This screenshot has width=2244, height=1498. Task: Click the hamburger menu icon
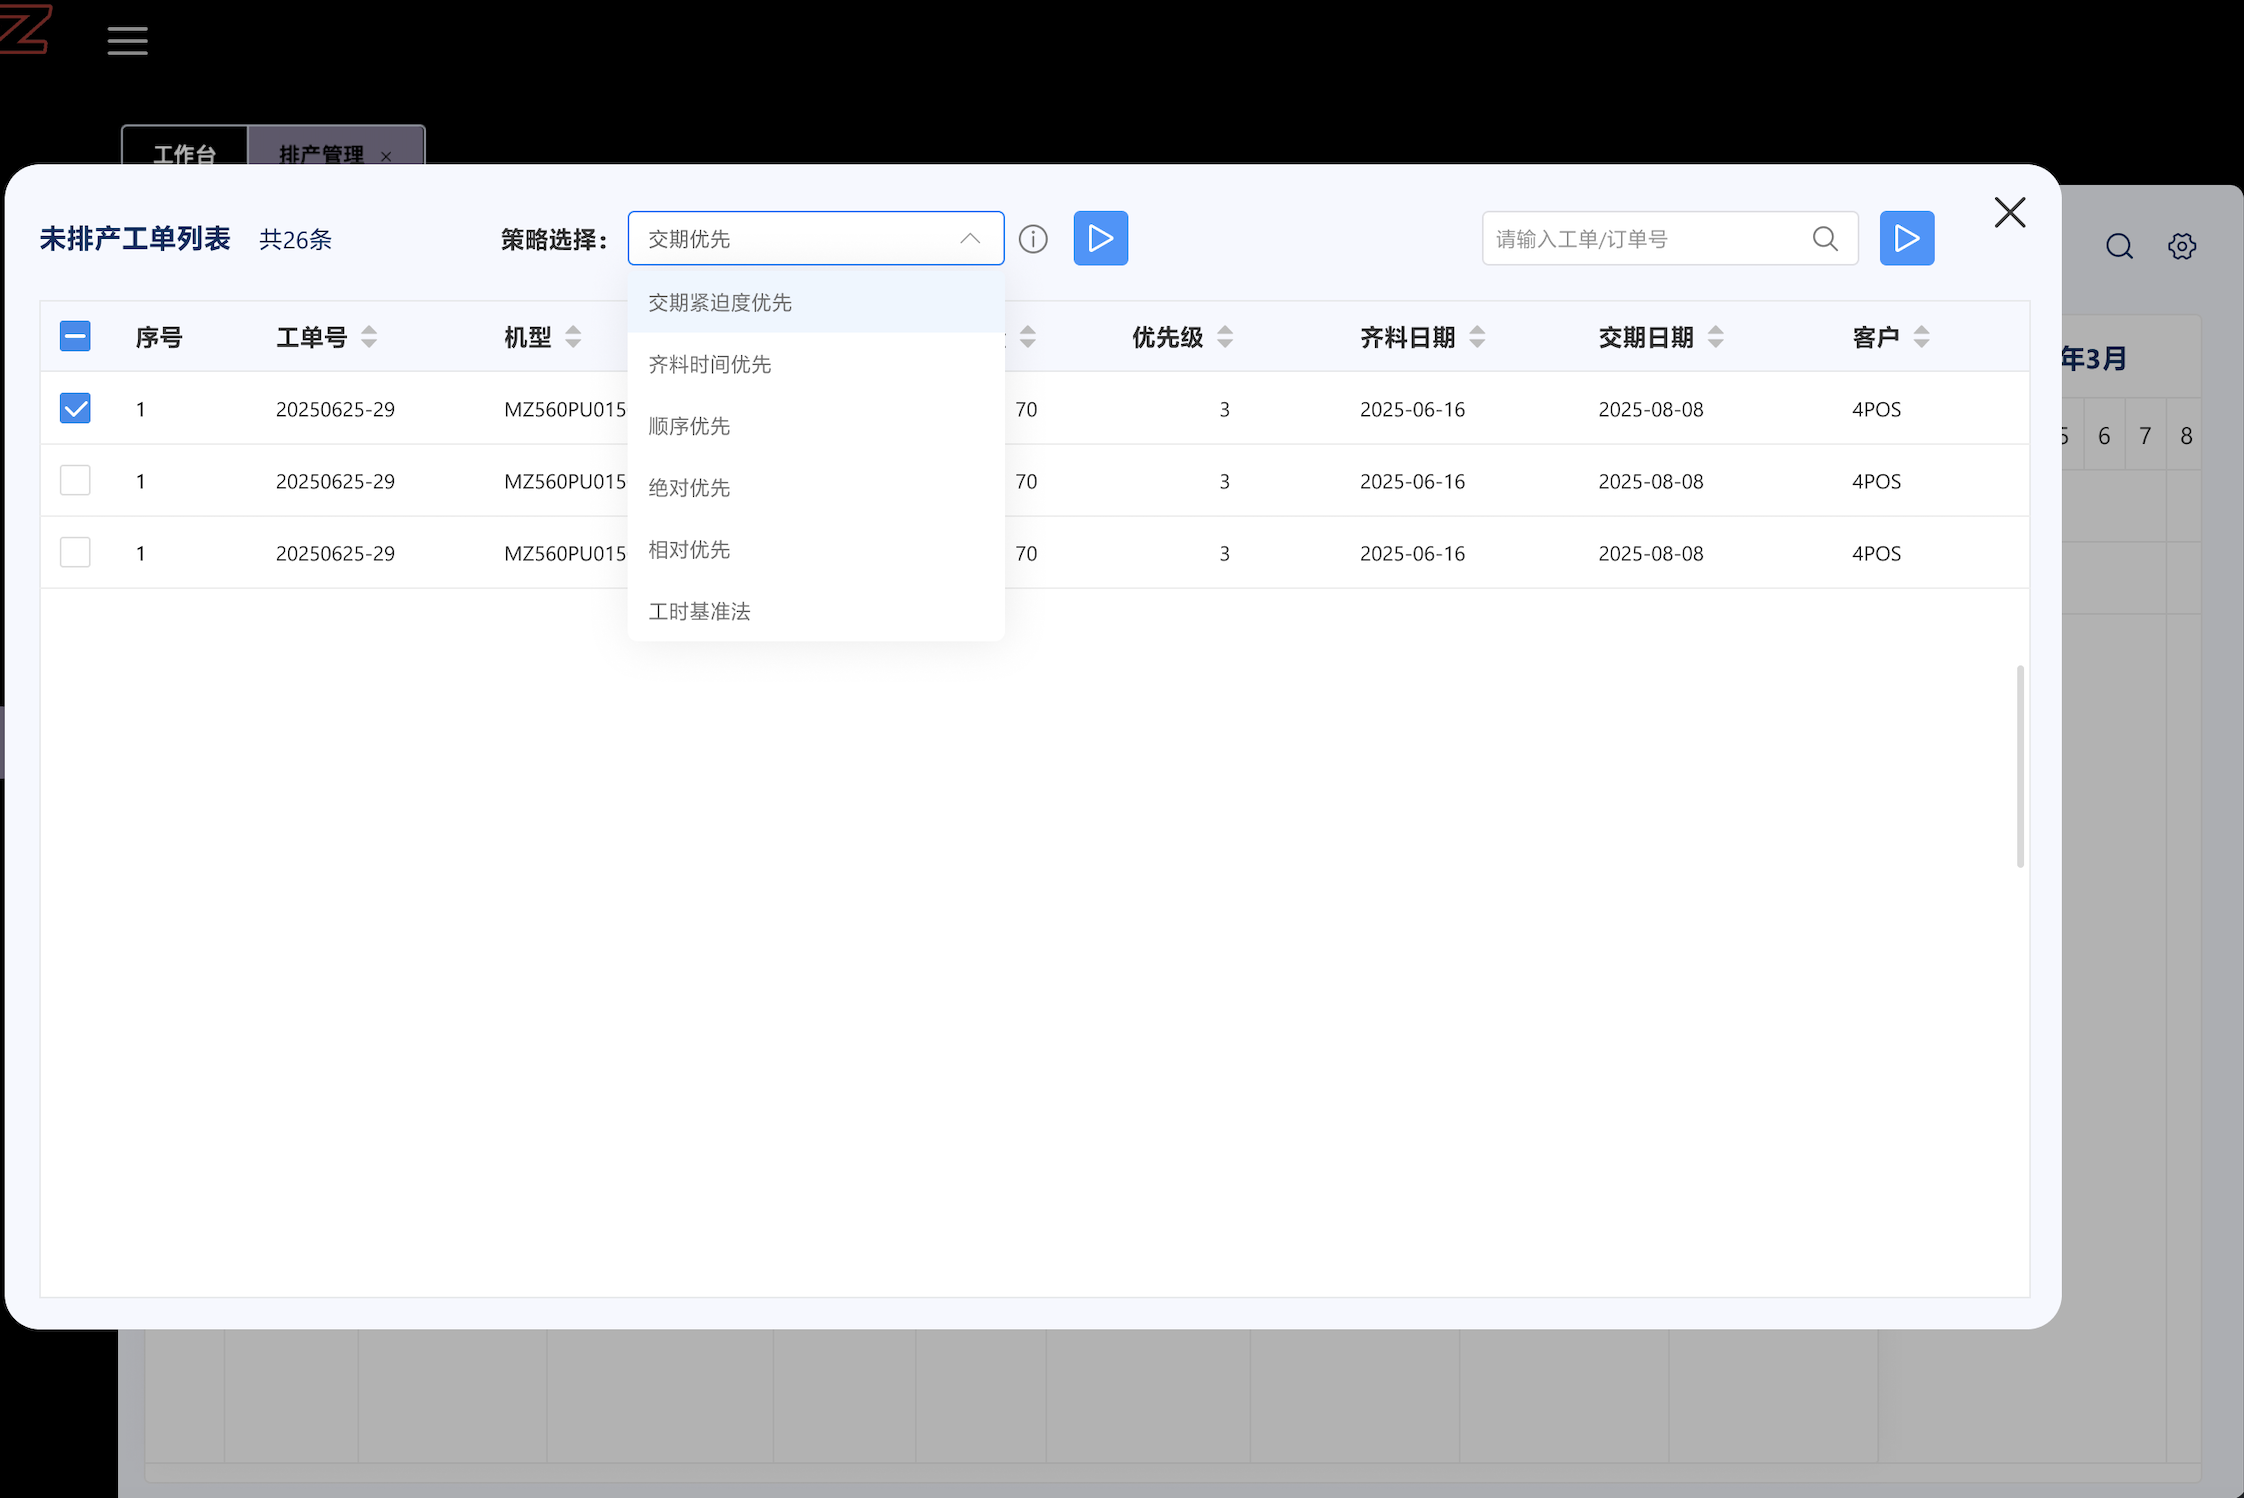[127, 40]
